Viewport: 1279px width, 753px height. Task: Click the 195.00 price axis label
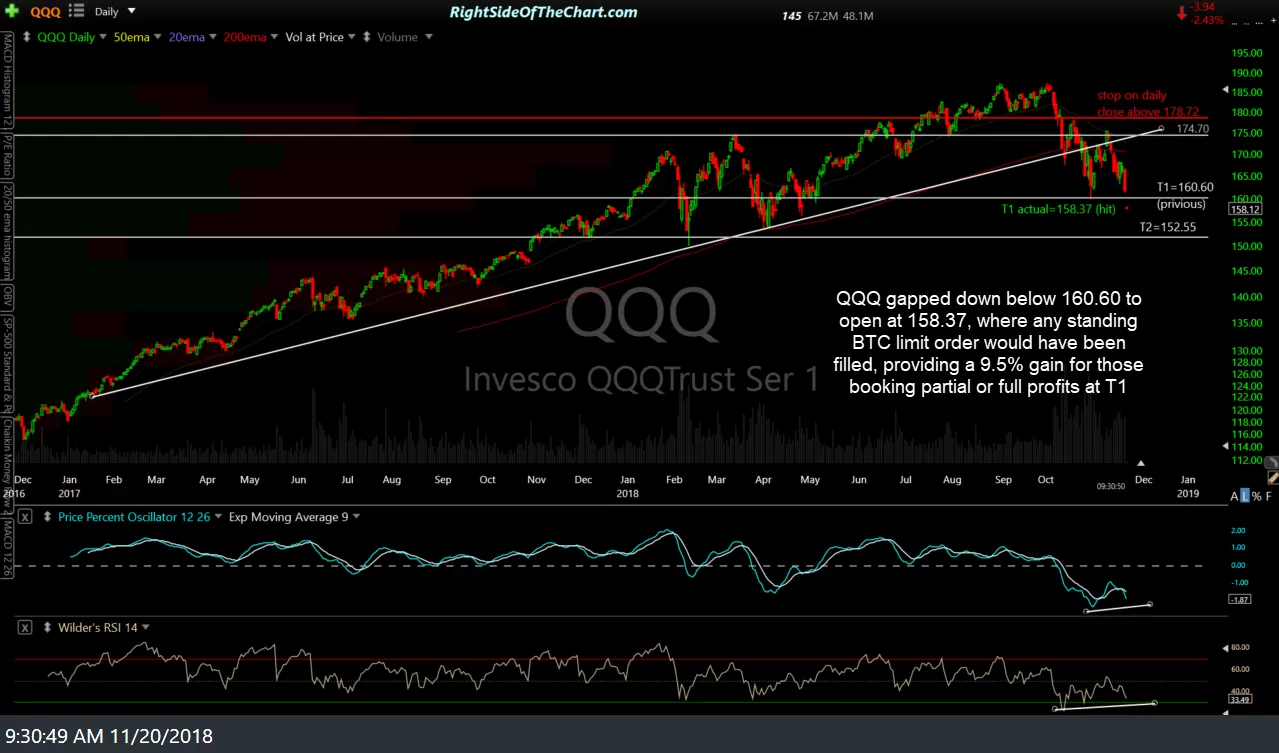click(x=1246, y=53)
